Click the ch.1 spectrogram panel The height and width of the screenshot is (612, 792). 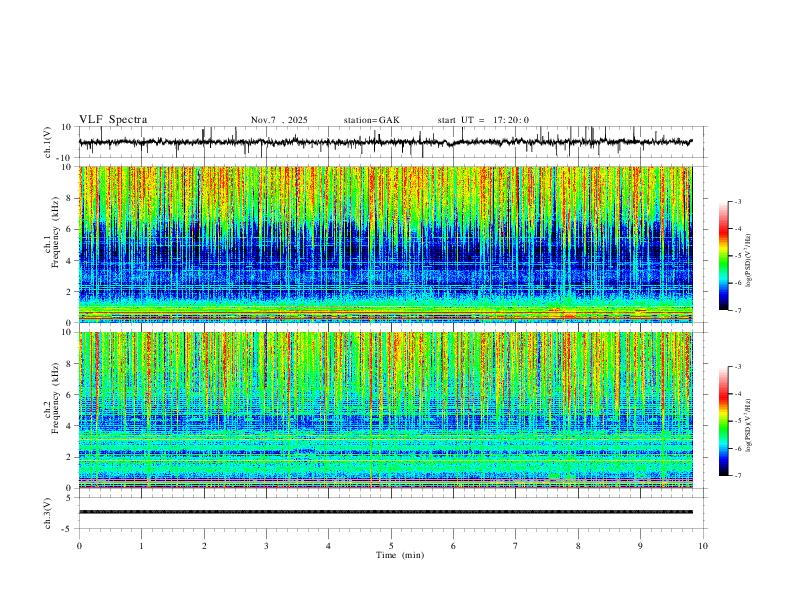[x=386, y=244]
